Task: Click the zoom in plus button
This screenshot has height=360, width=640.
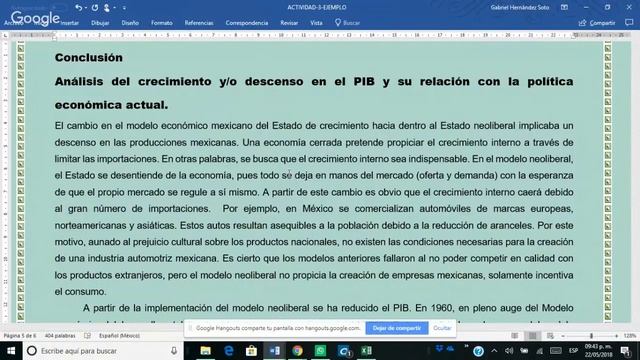Action: click(x=616, y=336)
